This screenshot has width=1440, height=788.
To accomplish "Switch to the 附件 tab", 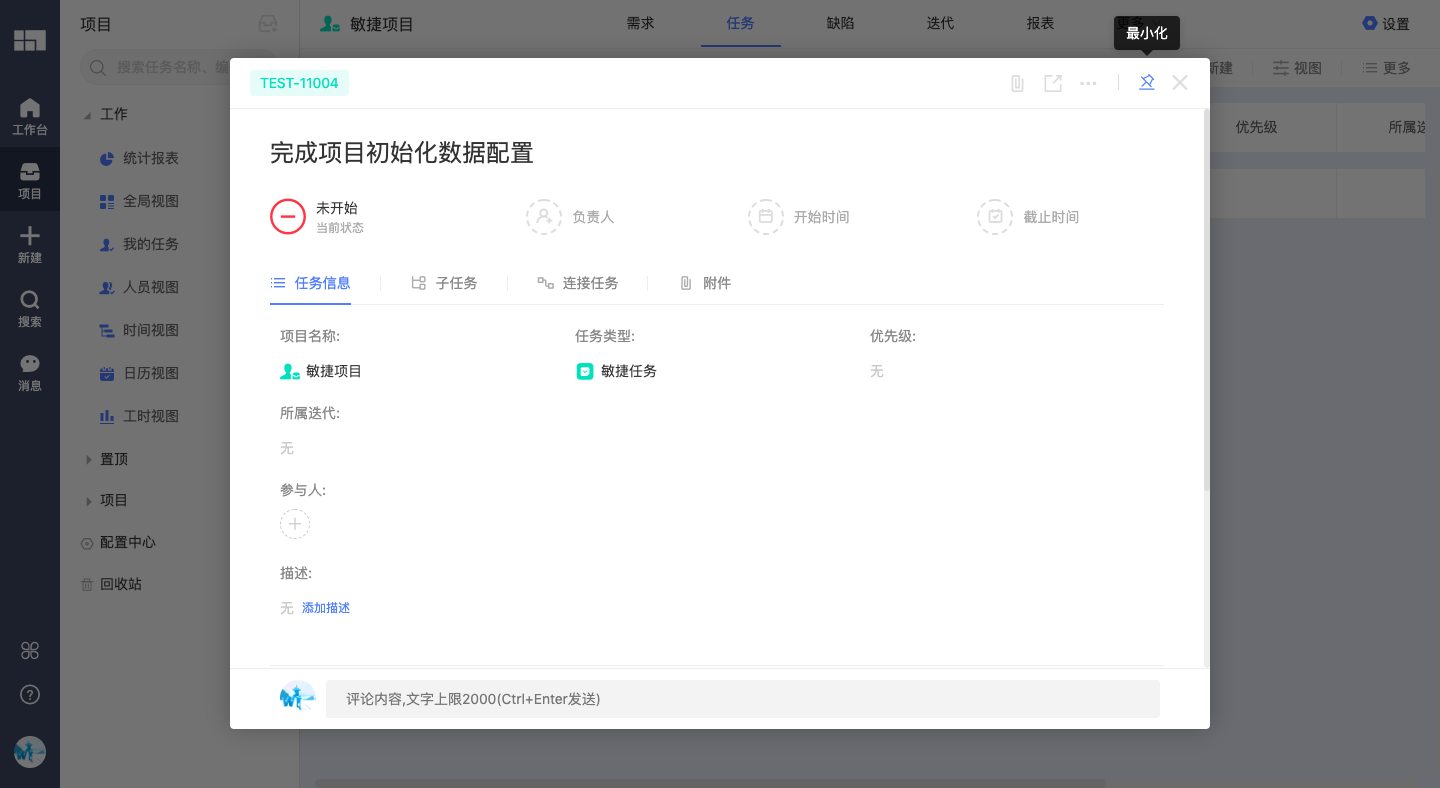I will (705, 283).
